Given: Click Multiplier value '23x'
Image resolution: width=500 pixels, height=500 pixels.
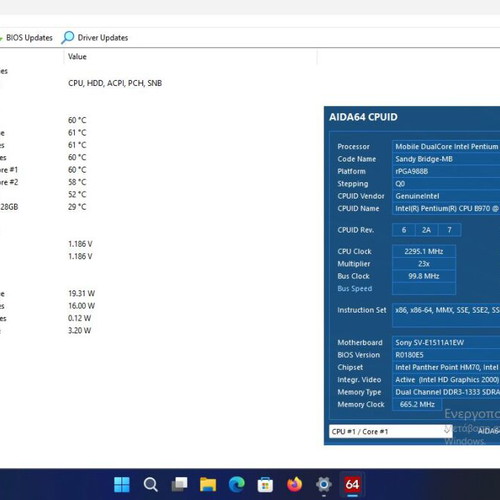Looking at the screenshot, I should pyautogui.click(x=424, y=264).
